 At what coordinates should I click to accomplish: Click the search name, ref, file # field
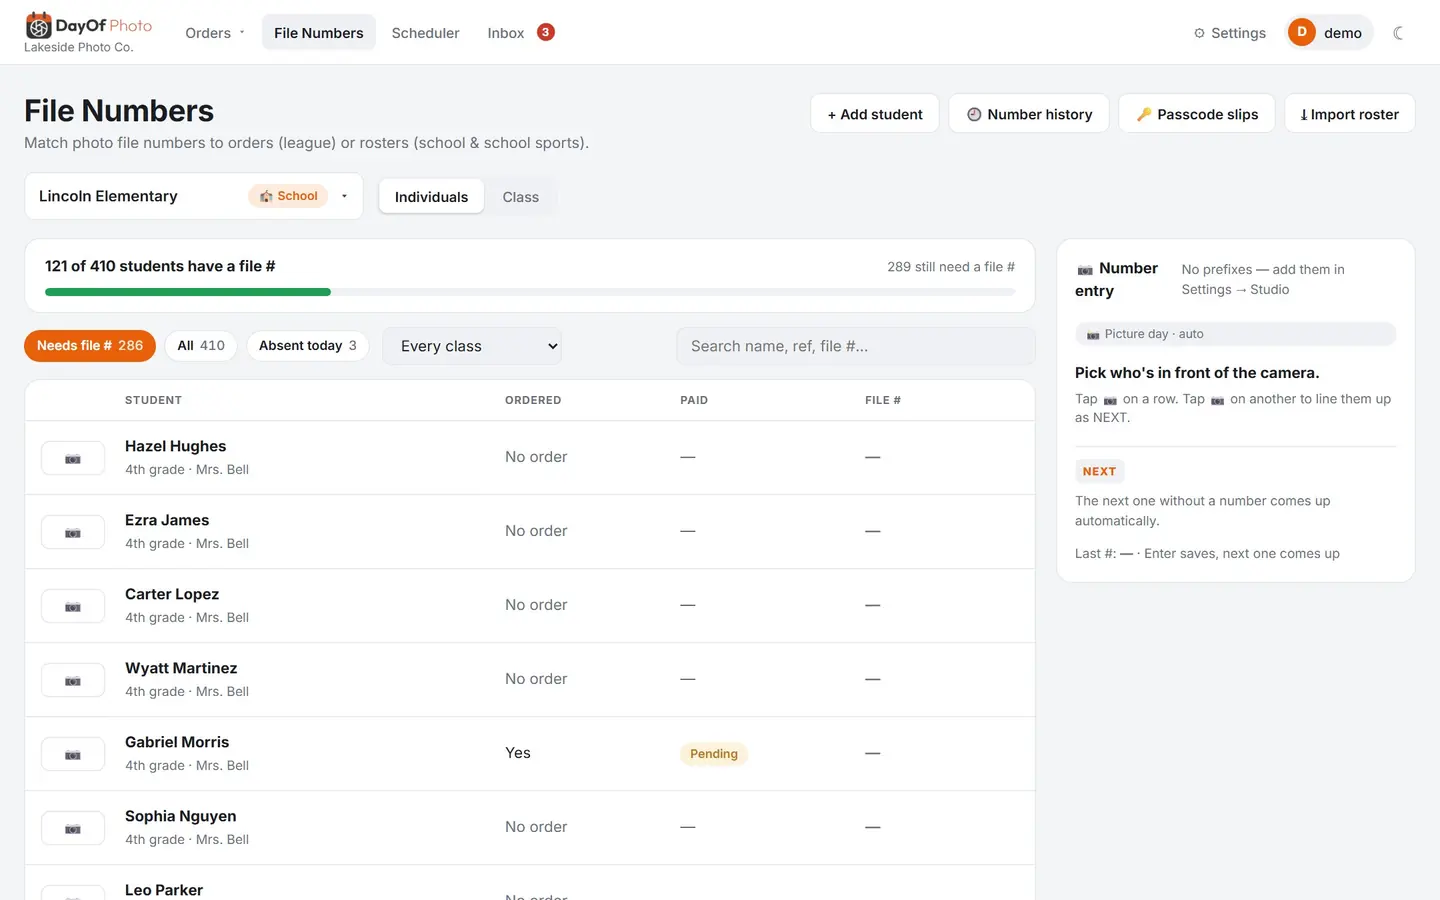point(856,346)
